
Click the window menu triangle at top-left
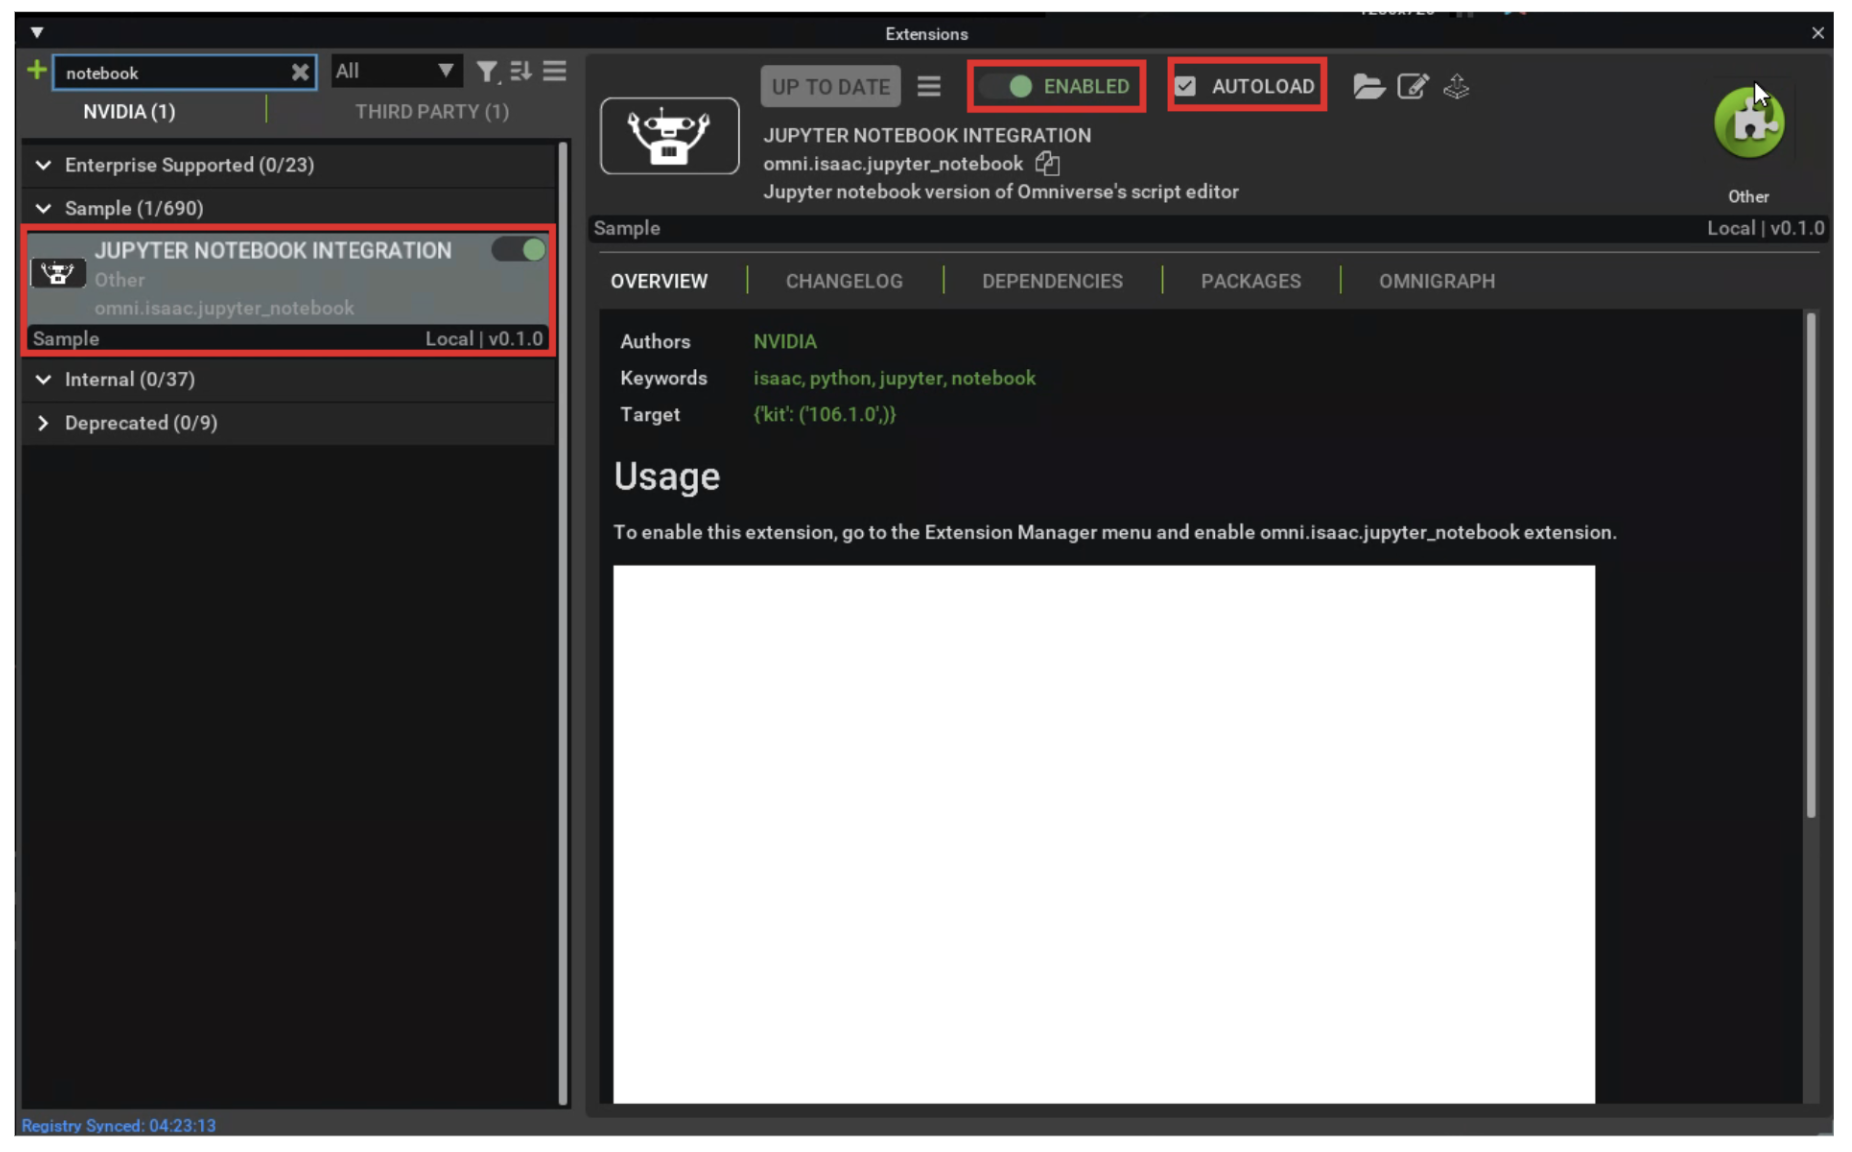36,33
